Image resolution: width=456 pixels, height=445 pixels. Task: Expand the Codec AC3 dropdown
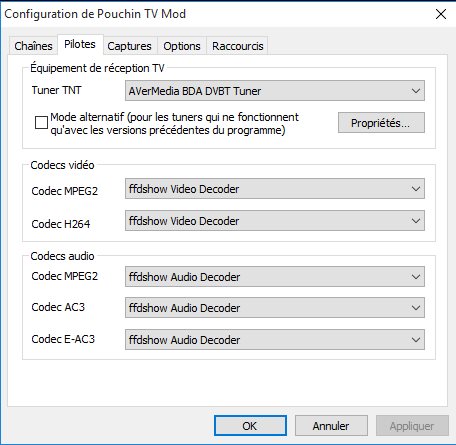(x=275, y=307)
